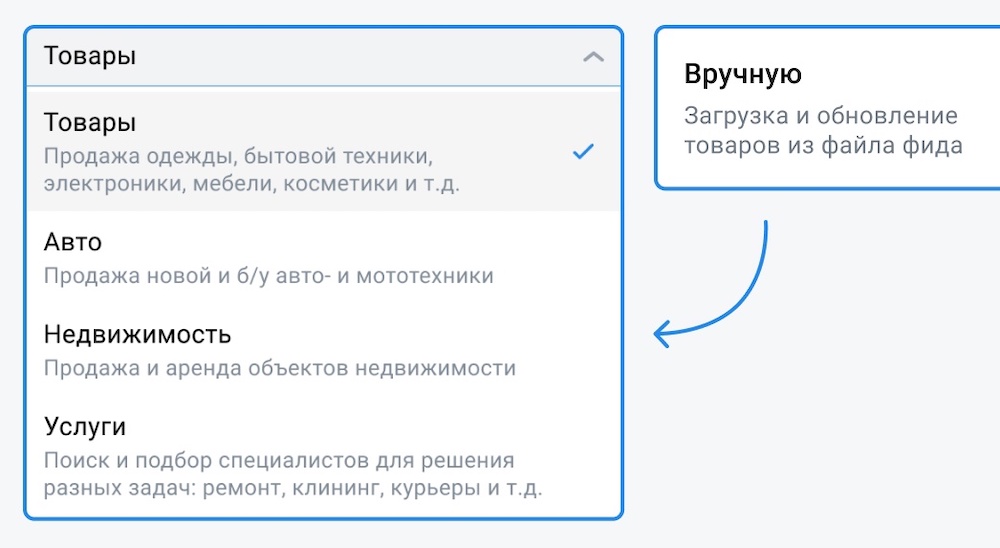Click "Продажа и аренда объектов недвижимости" description
1000x548 pixels.
(x=279, y=368)
